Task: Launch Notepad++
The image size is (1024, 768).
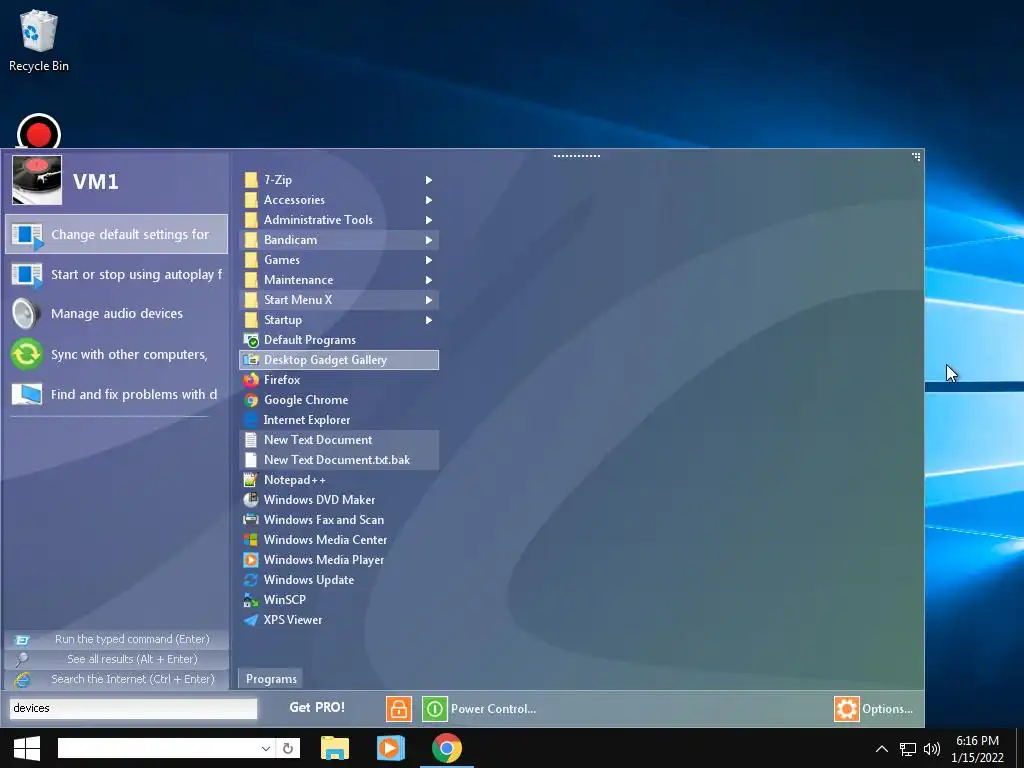Action: (338, 479)
